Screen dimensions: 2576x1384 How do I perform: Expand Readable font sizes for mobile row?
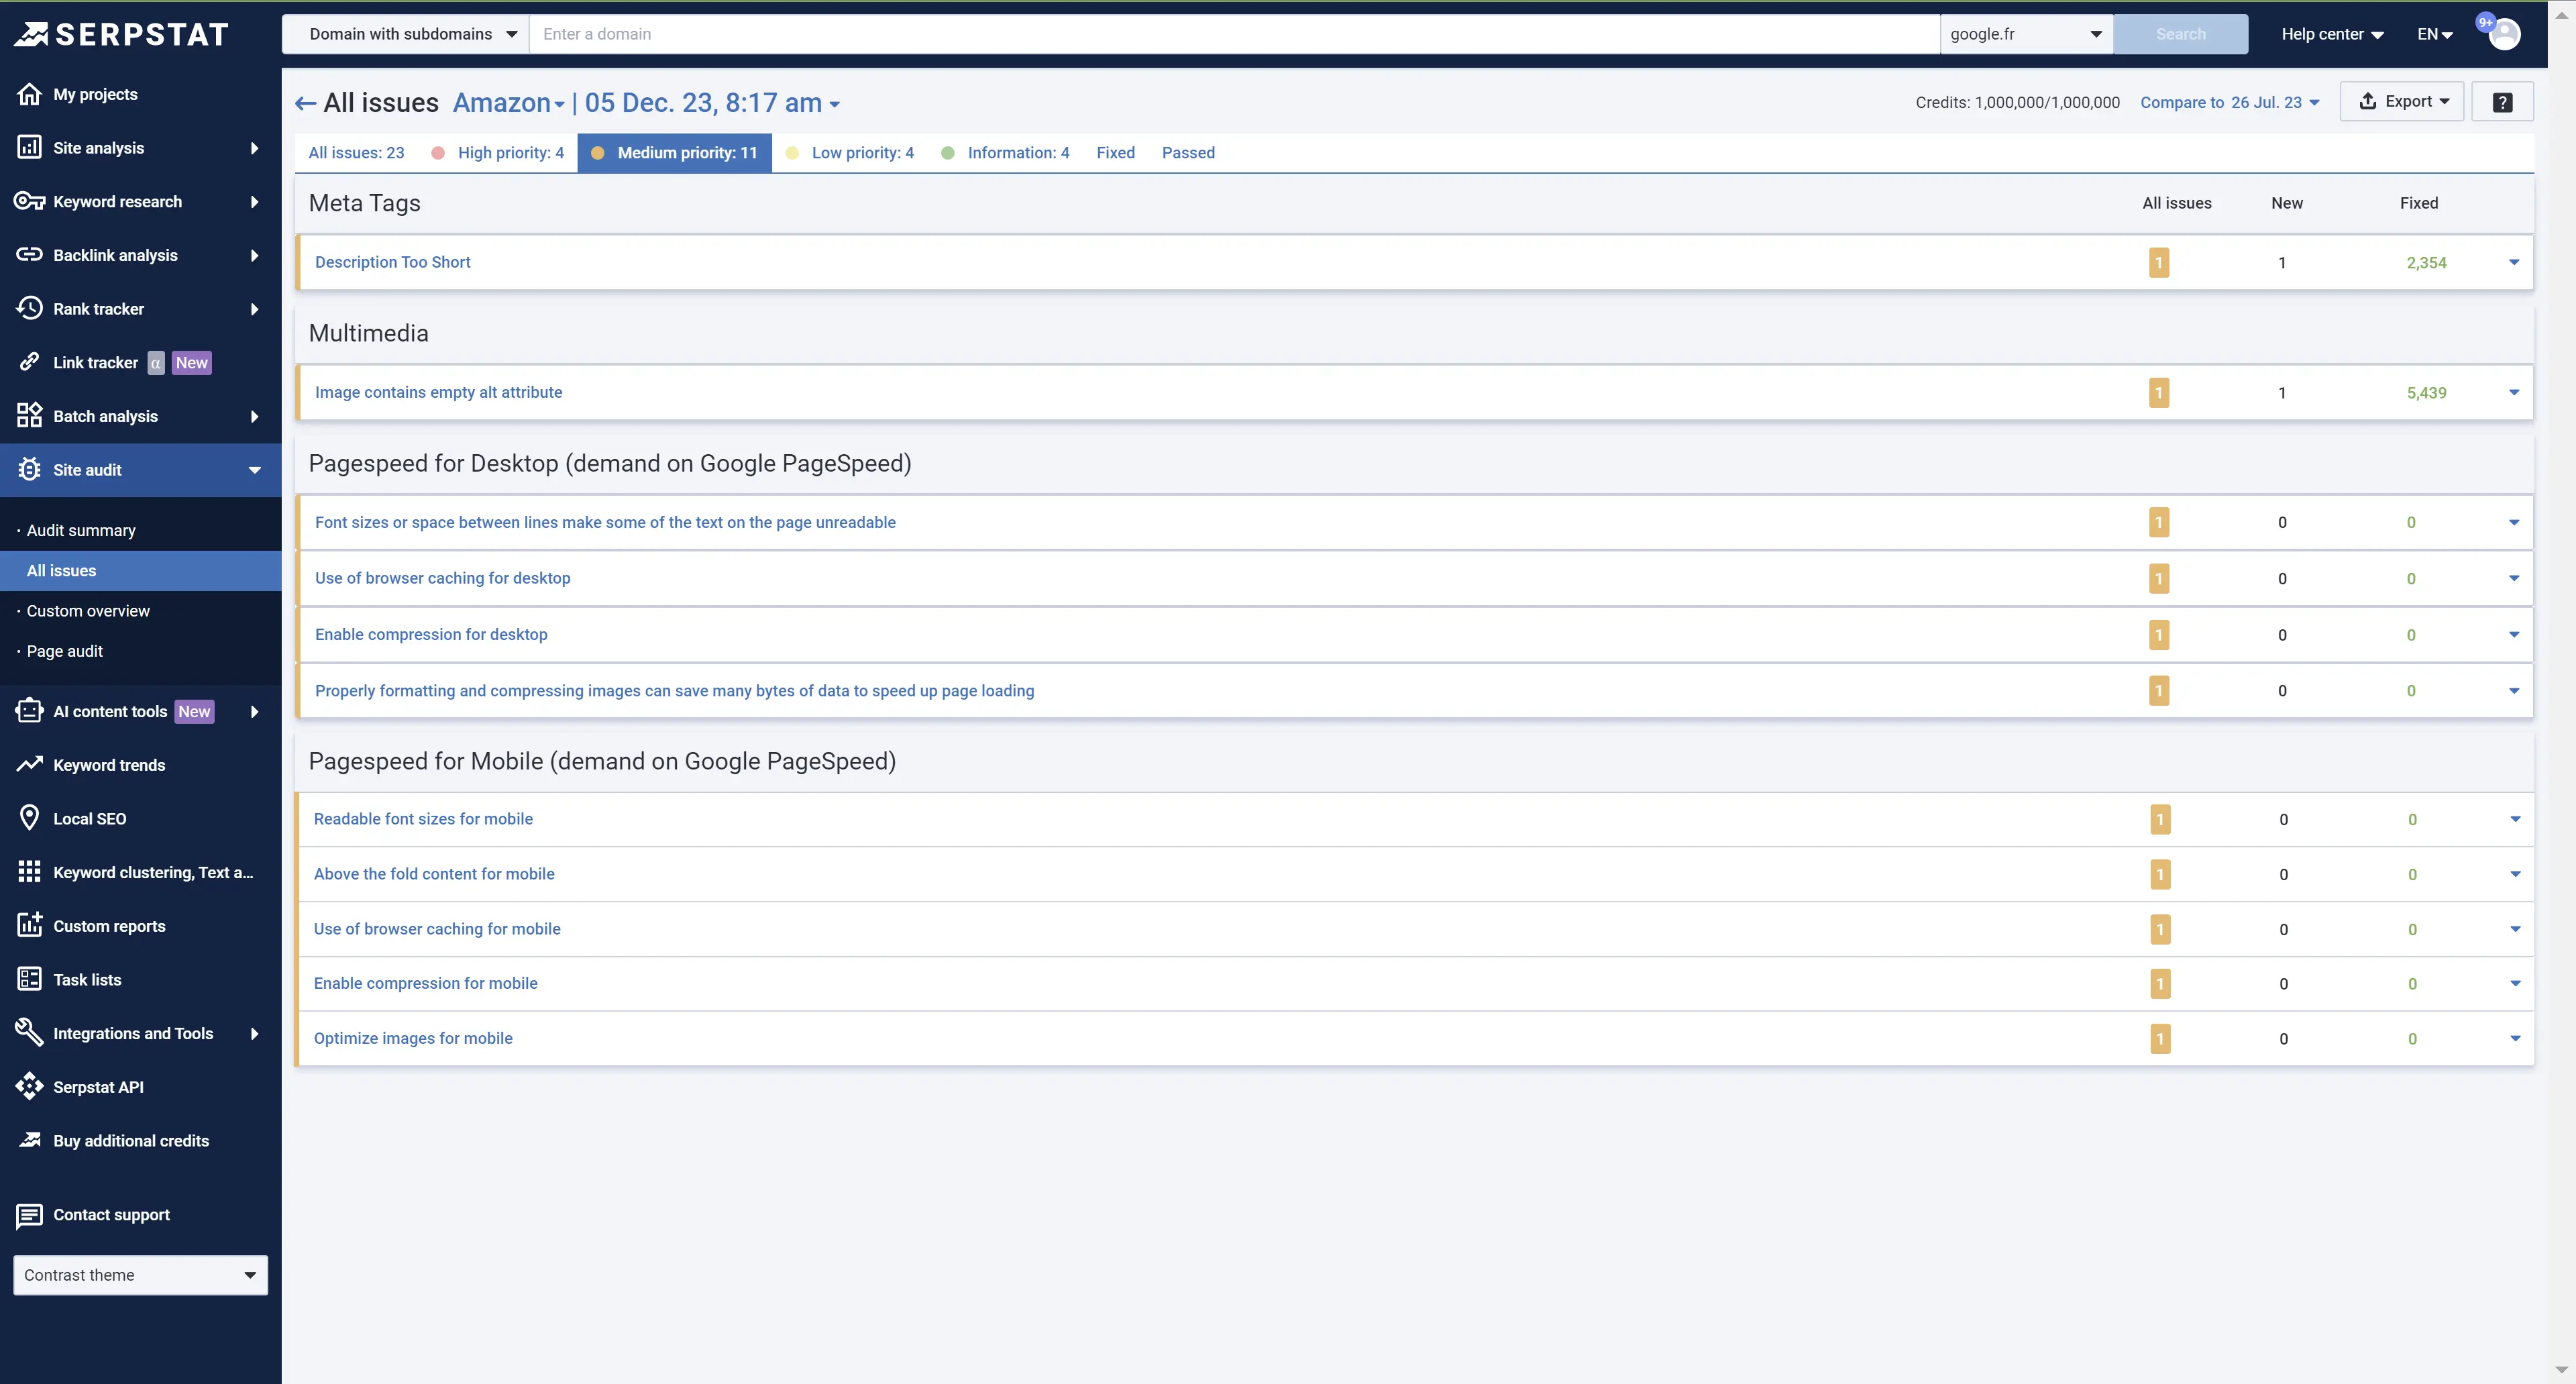point(2516,819)
